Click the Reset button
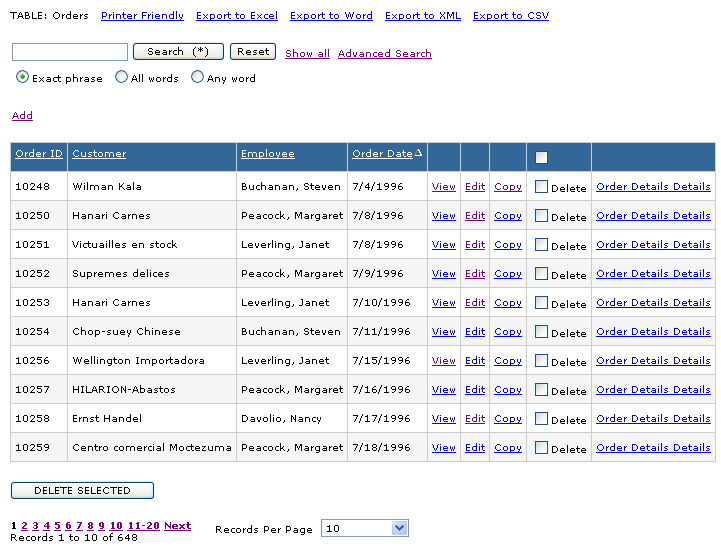The height and width of the screenshot is (556, 721). 253,52
